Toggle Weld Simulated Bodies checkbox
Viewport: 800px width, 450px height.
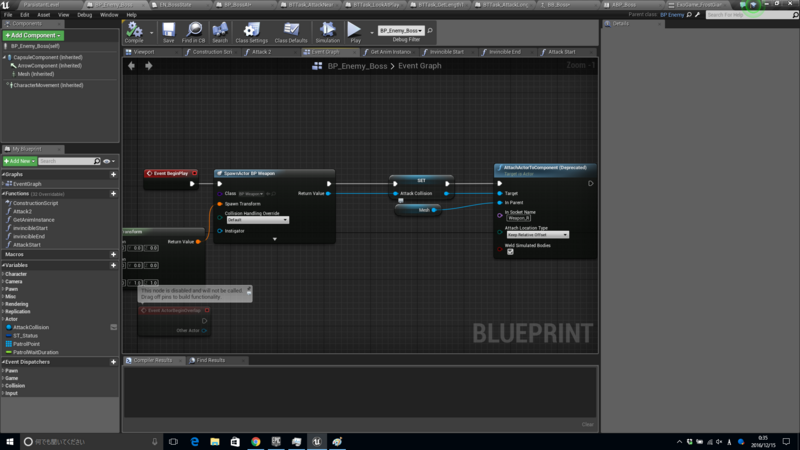(x=510, y=252)
